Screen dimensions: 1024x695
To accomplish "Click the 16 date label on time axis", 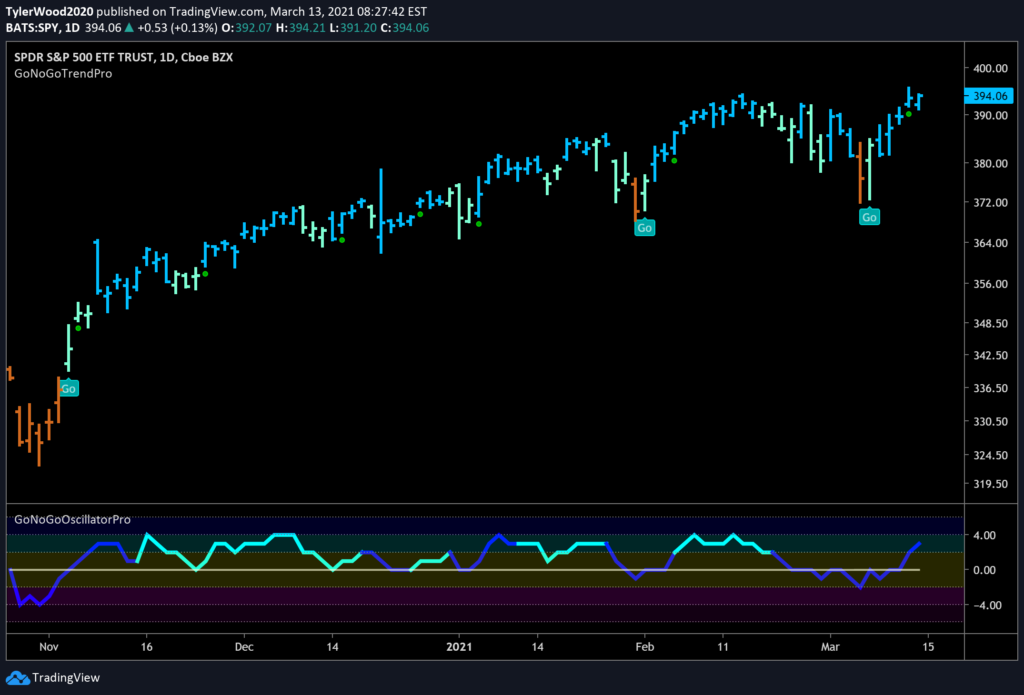I will [x=146, y=647].
